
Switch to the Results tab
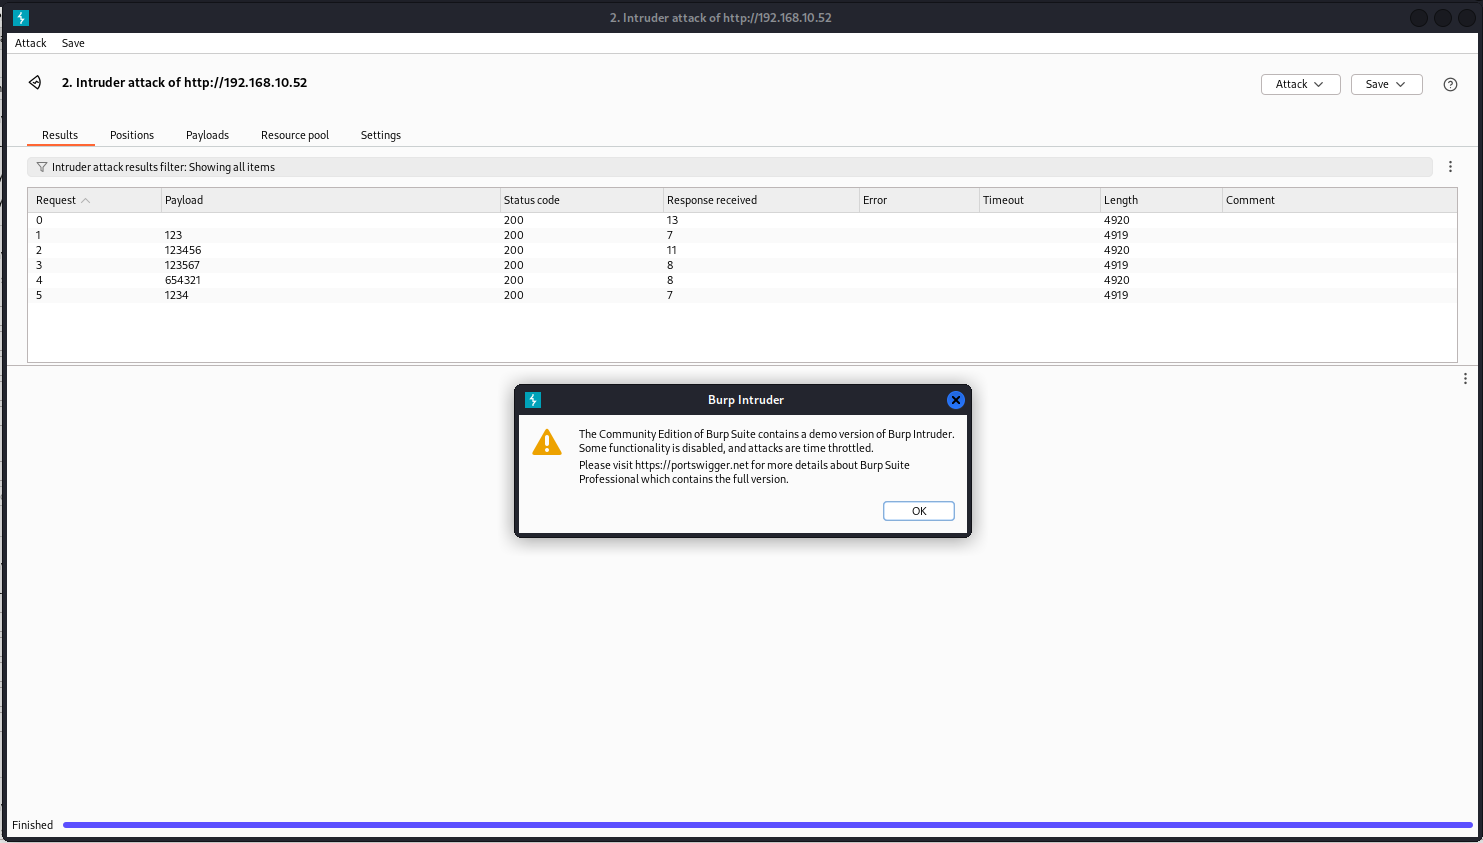(60, 135)
